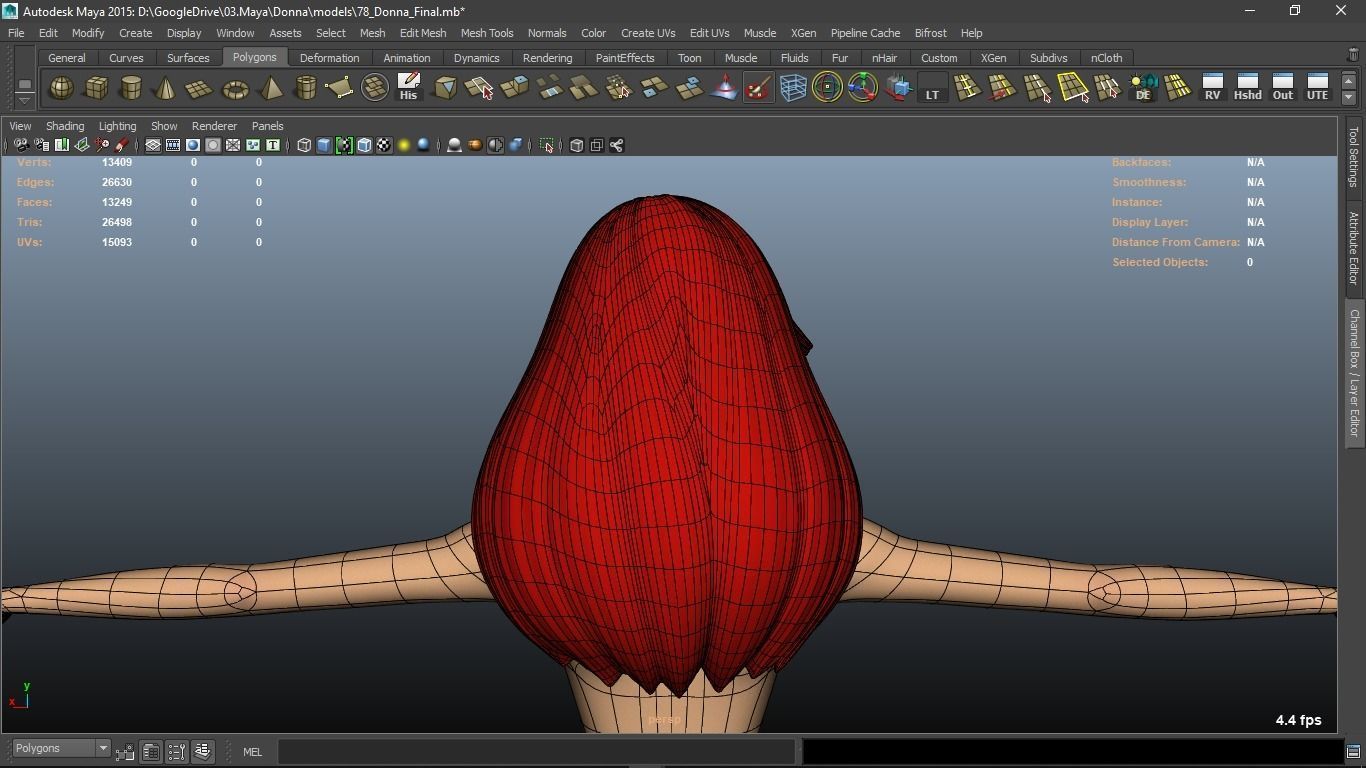The width and height of the screenshot is (1366, 768).
Task: Open Out Outliner shelf button
Action: (x=1282, y=88)
